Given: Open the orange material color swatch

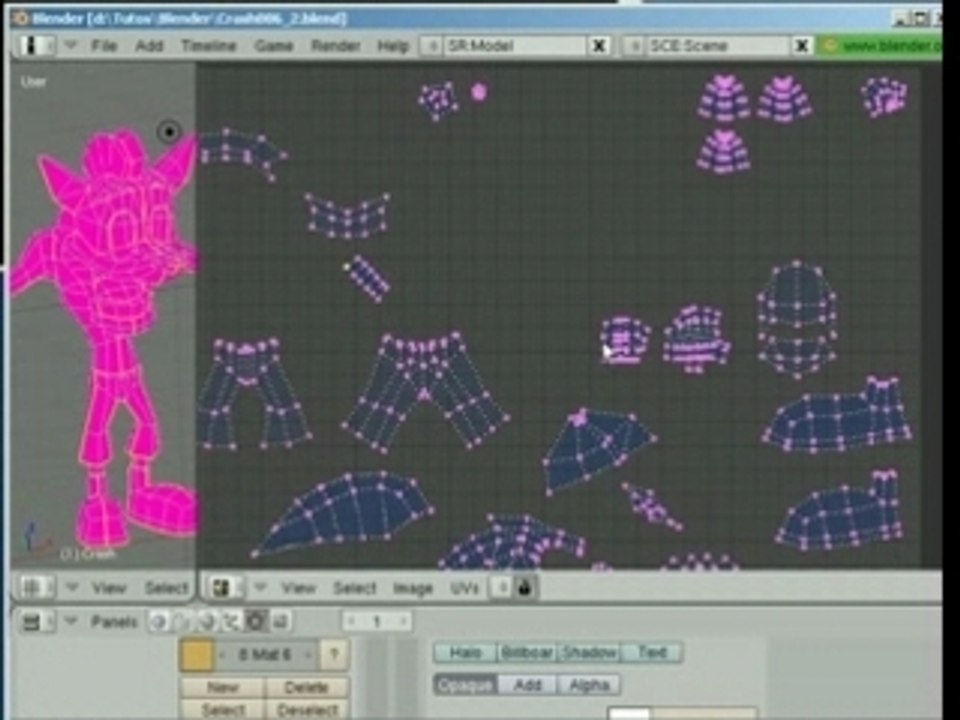Looking at the screenshot, I should [x=197, y=655].
